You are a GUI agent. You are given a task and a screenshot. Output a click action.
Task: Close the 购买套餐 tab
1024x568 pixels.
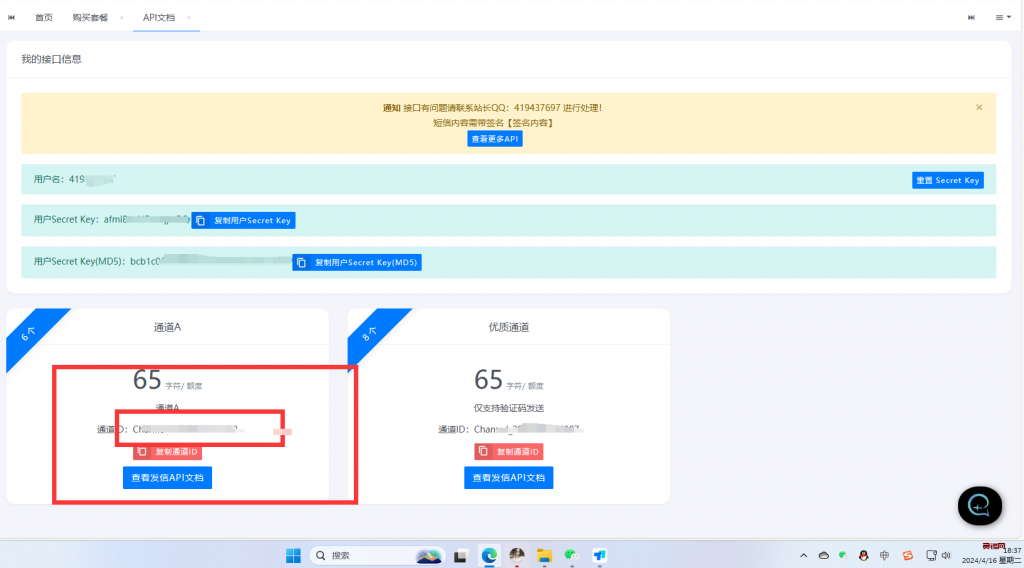(122, 18)
